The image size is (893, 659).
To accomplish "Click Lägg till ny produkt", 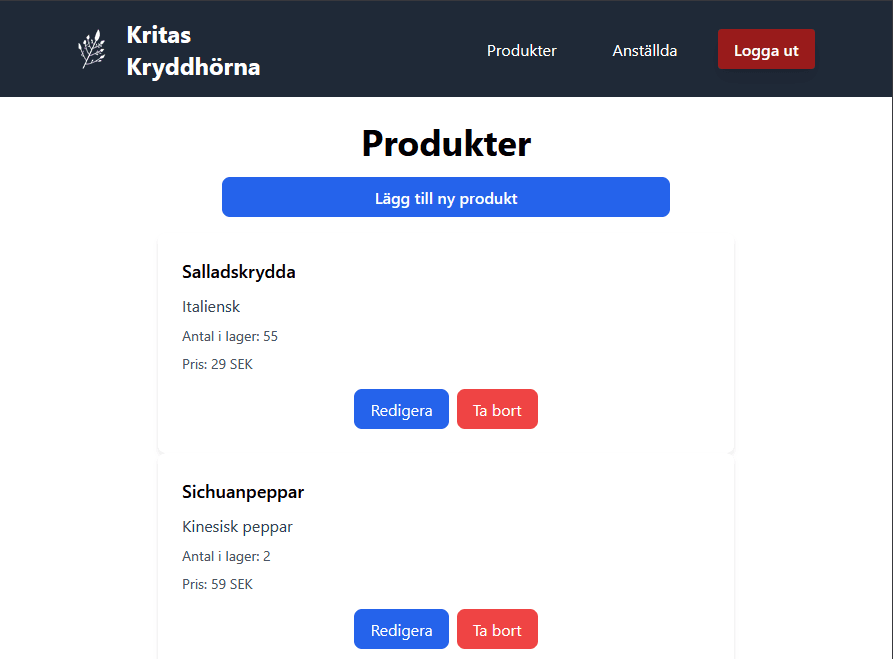I will pyautogui.click(x=446, y=197).
